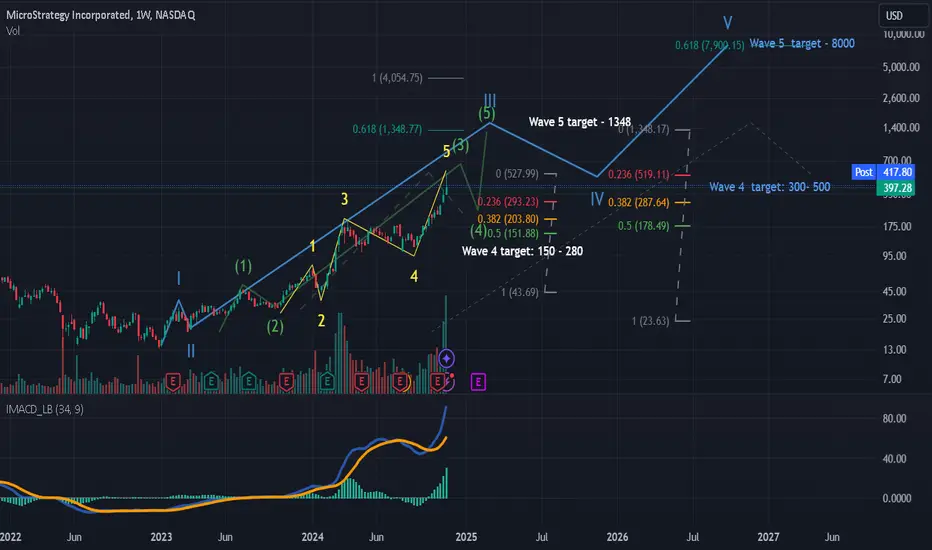The width and height of the screenshot is (932, 550).
Task: Click 25.00 on the price scale
Action: [x=895, y=319]
